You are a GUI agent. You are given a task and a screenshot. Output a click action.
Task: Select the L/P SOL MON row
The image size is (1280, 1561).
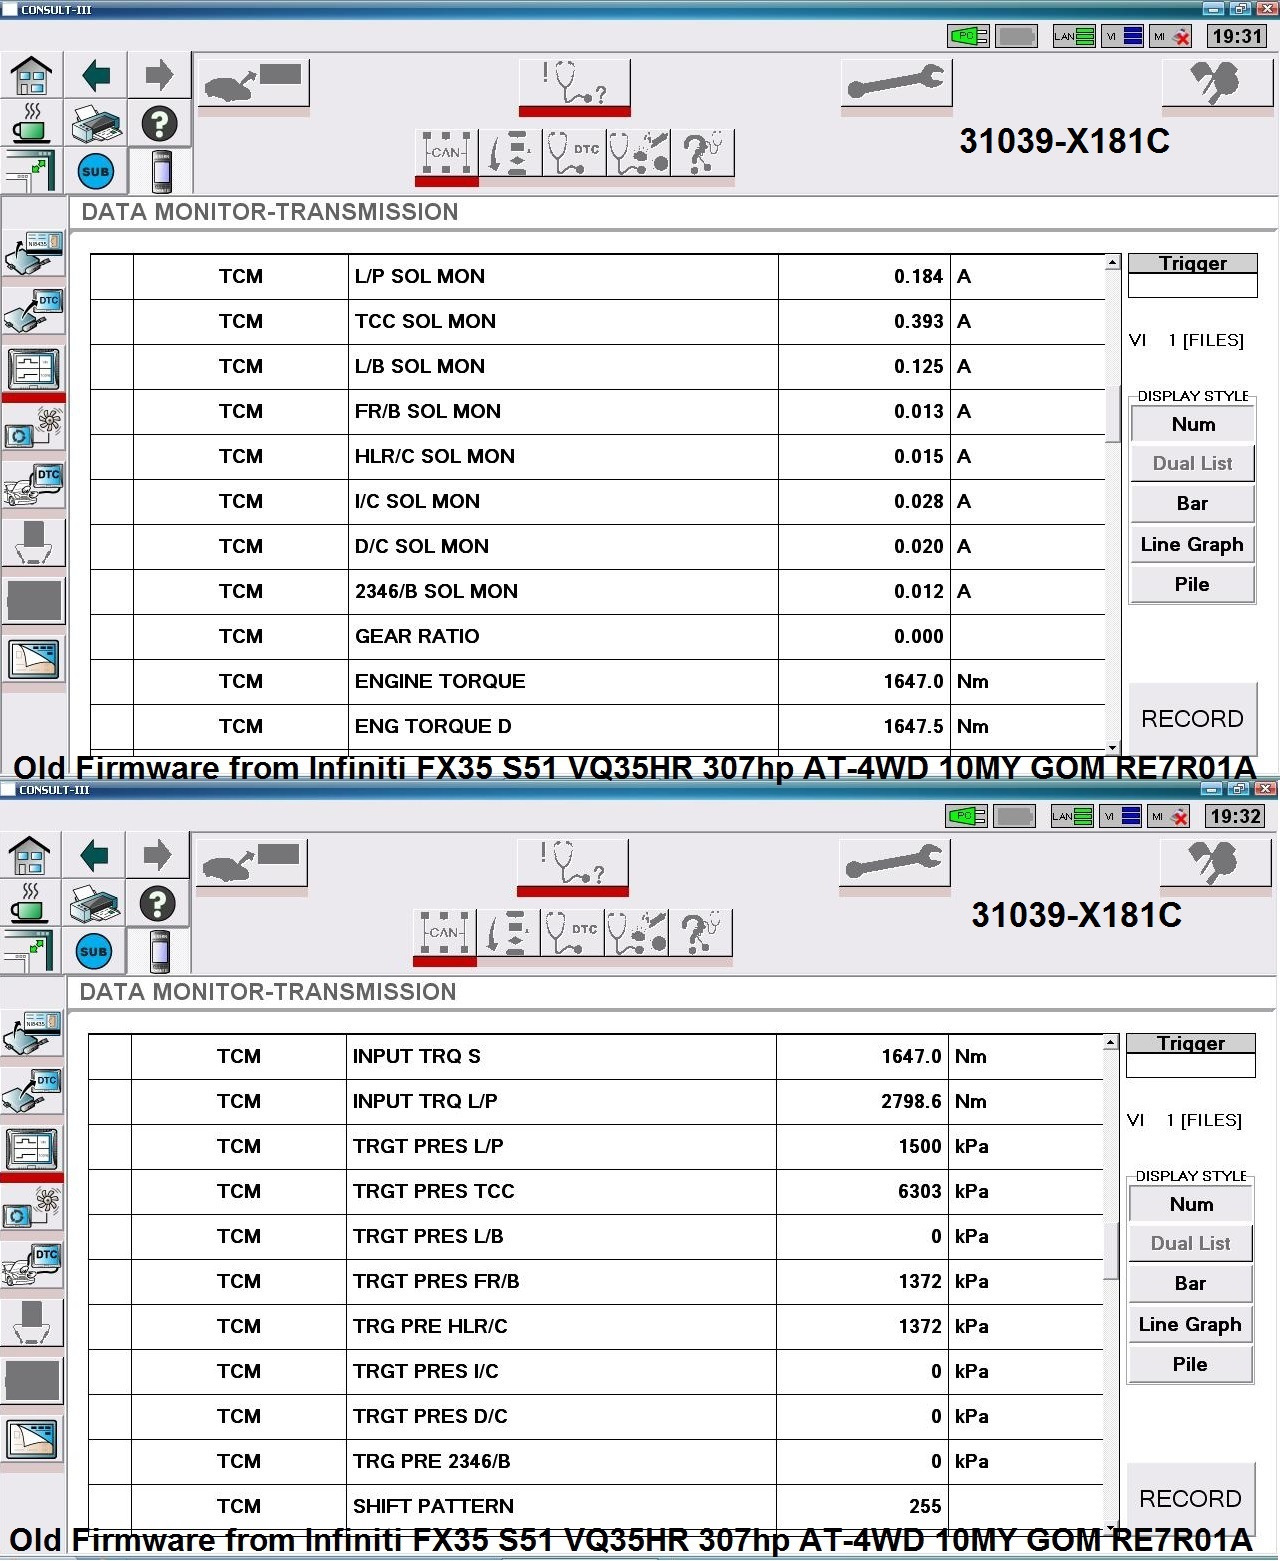click(x=597, y=276)
